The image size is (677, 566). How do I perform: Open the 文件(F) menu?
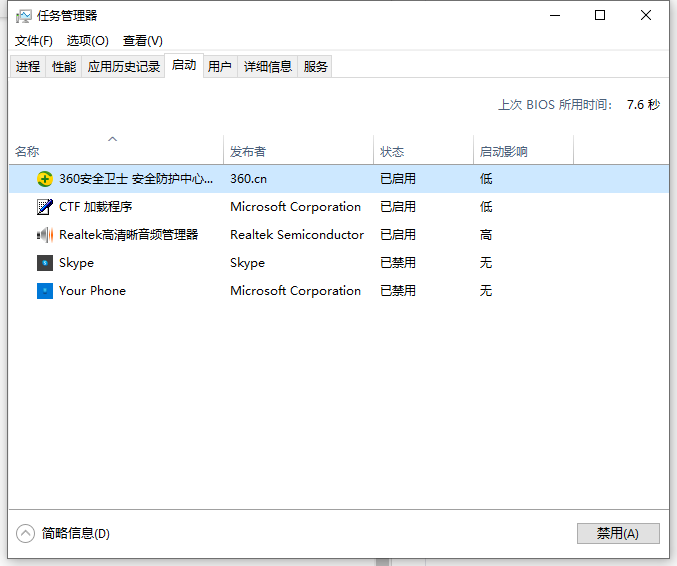pyautogui.click(x=34, y=41)
